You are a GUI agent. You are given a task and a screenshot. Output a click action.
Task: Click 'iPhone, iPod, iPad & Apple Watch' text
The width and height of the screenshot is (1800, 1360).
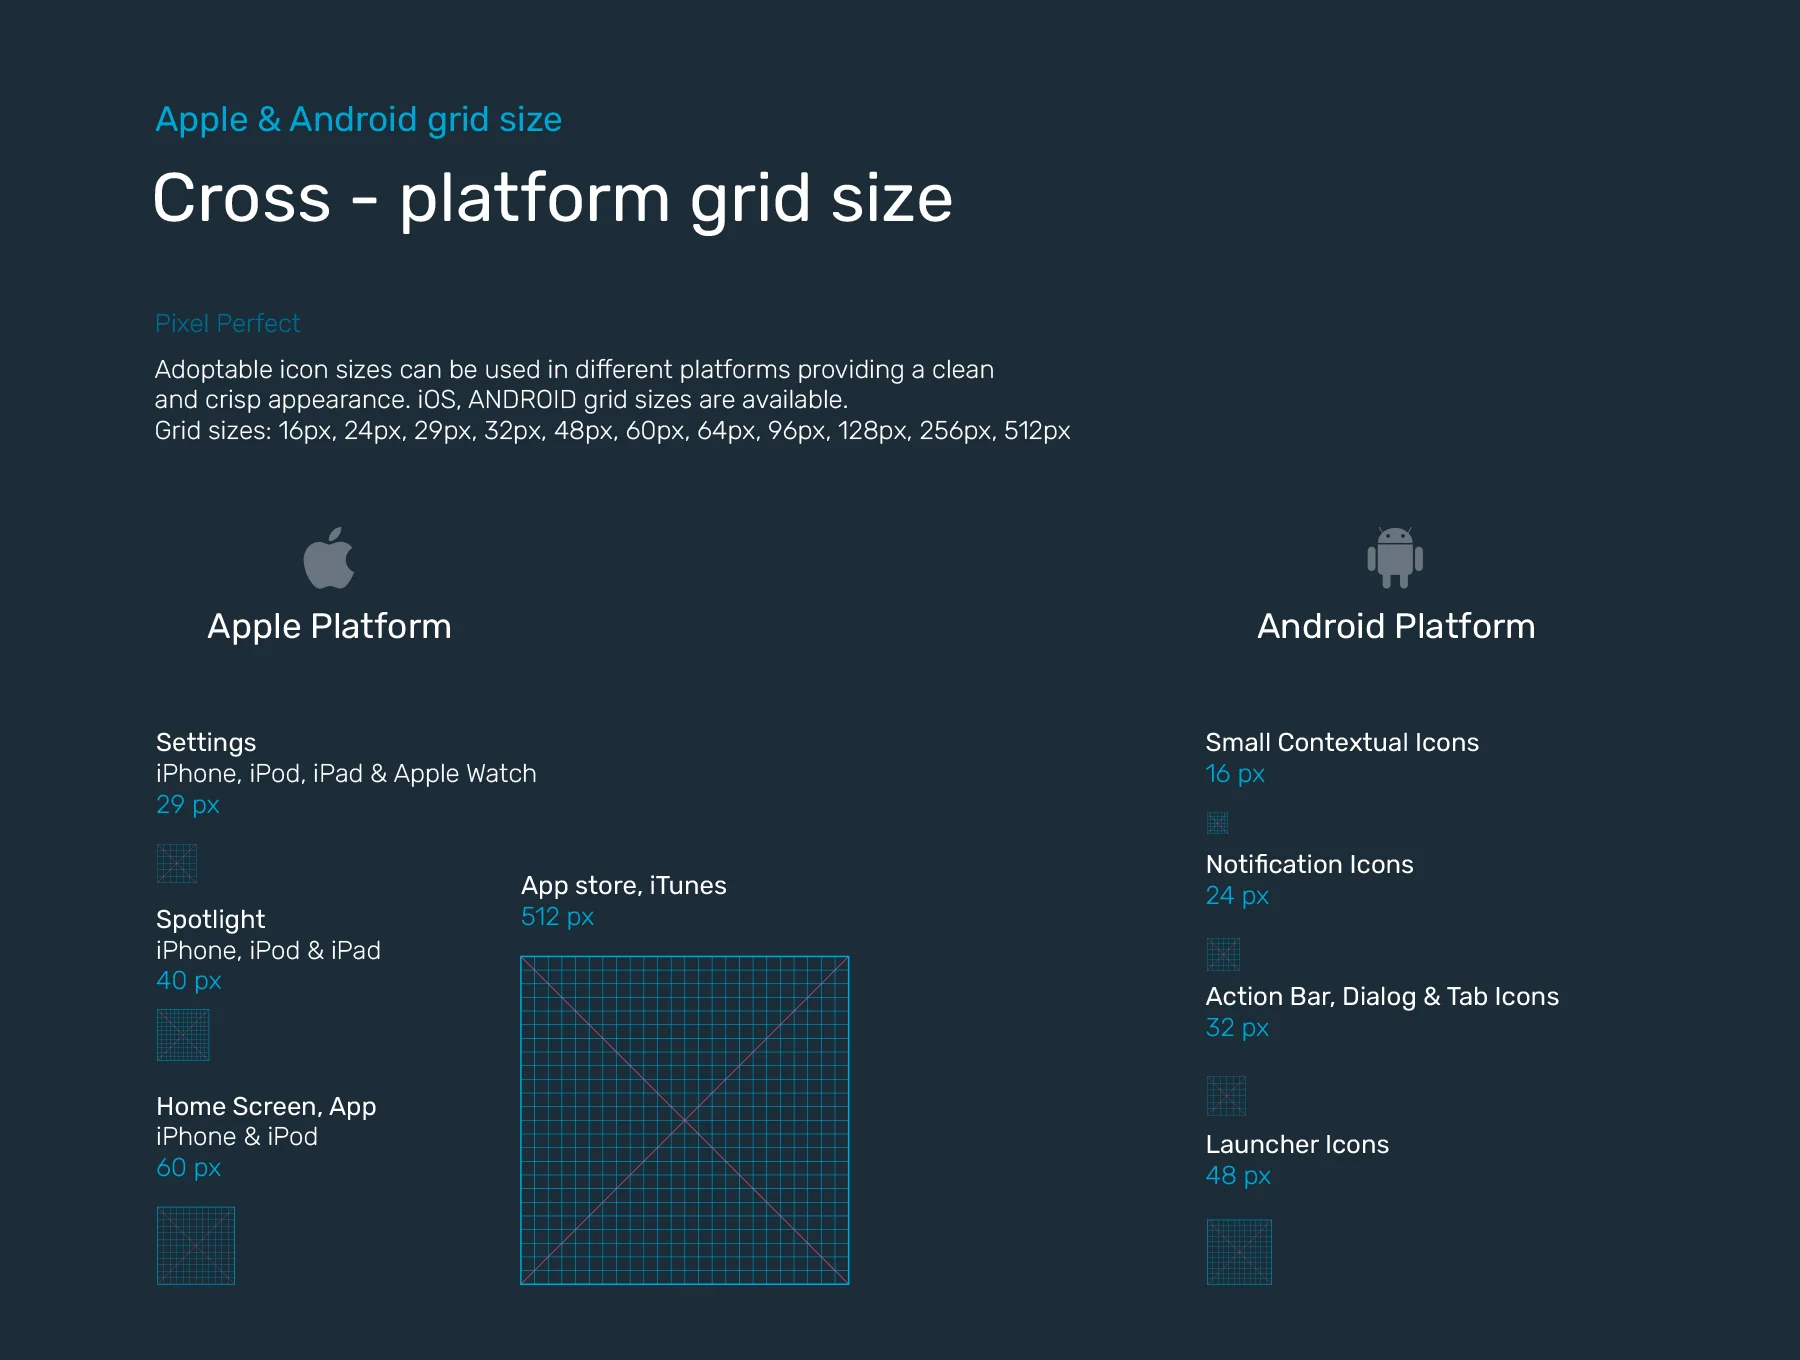pos(346,774)
